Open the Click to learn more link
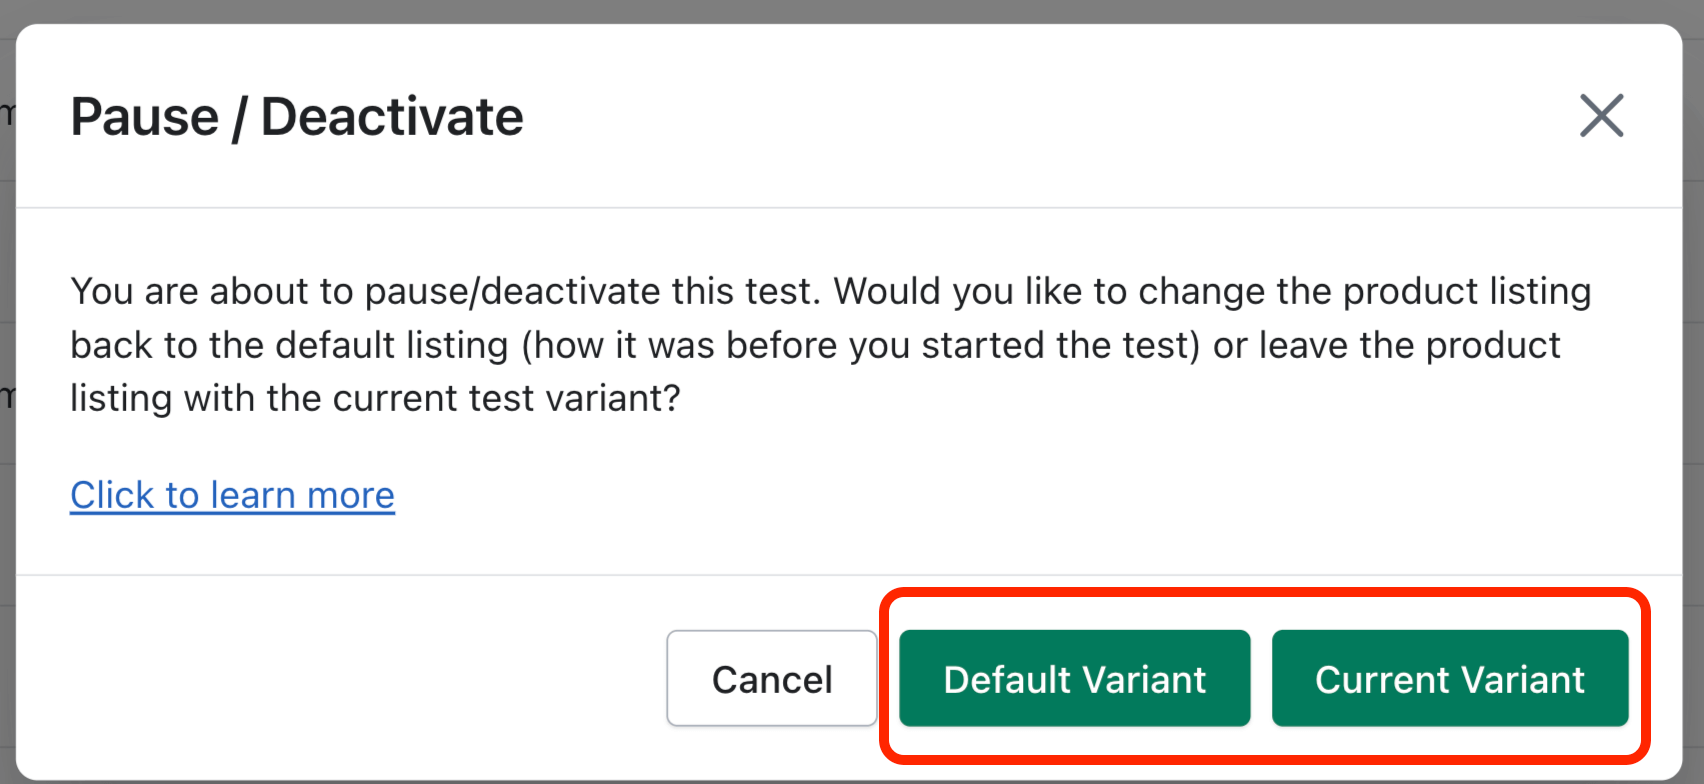Screen dimensions: 1704x784 232,495
